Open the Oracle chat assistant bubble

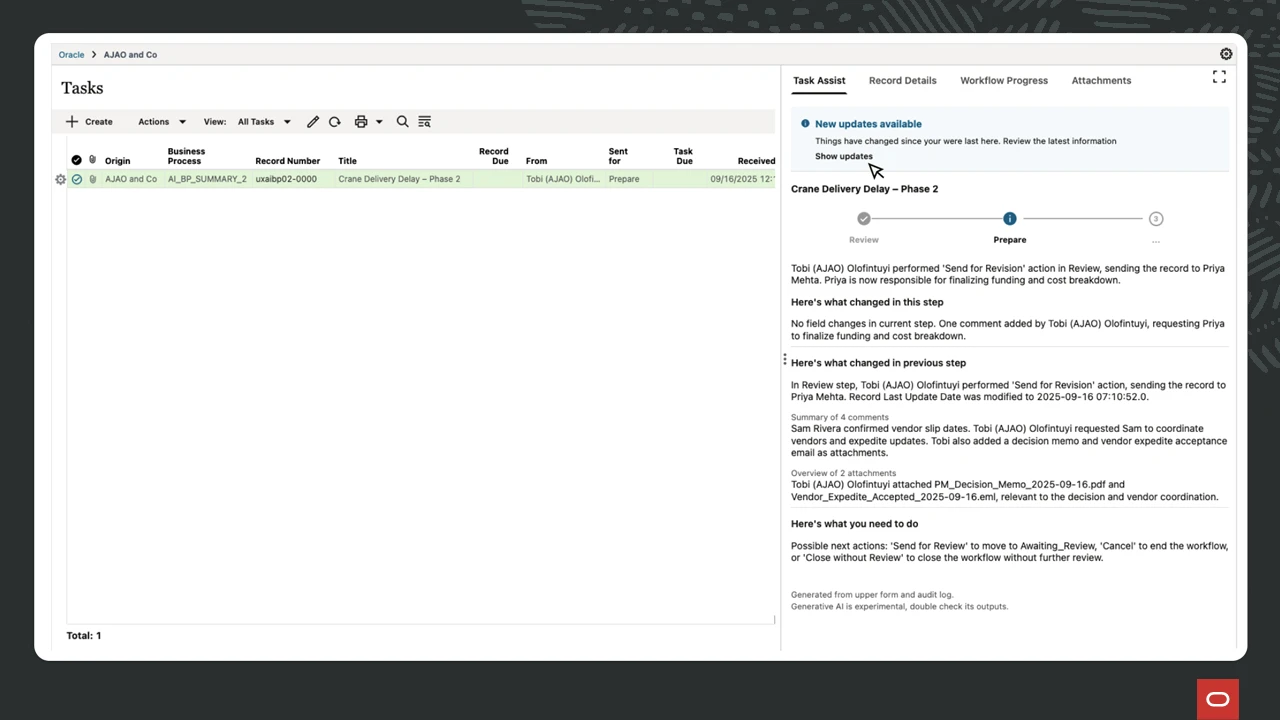click(x=1218, y=699)
